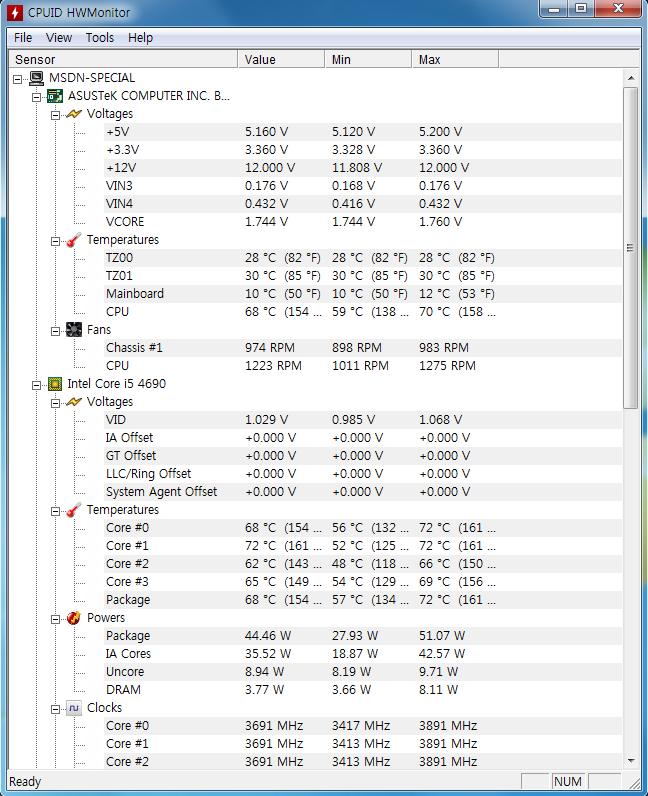Click the thermometer icon under Intel Core i5

tap(74, 510)
